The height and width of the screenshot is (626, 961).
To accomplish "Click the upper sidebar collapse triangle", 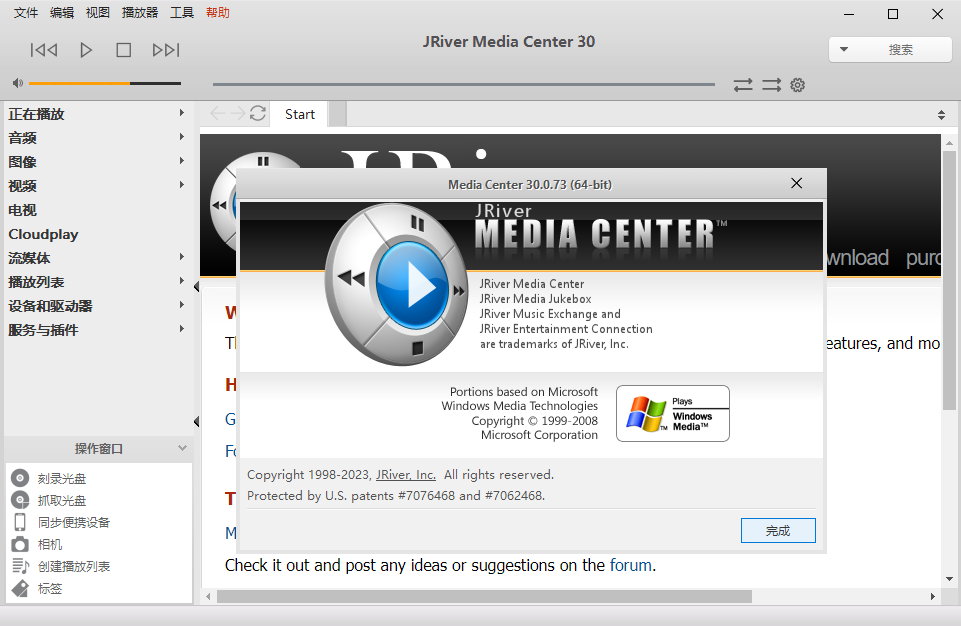I will point(196,286).
